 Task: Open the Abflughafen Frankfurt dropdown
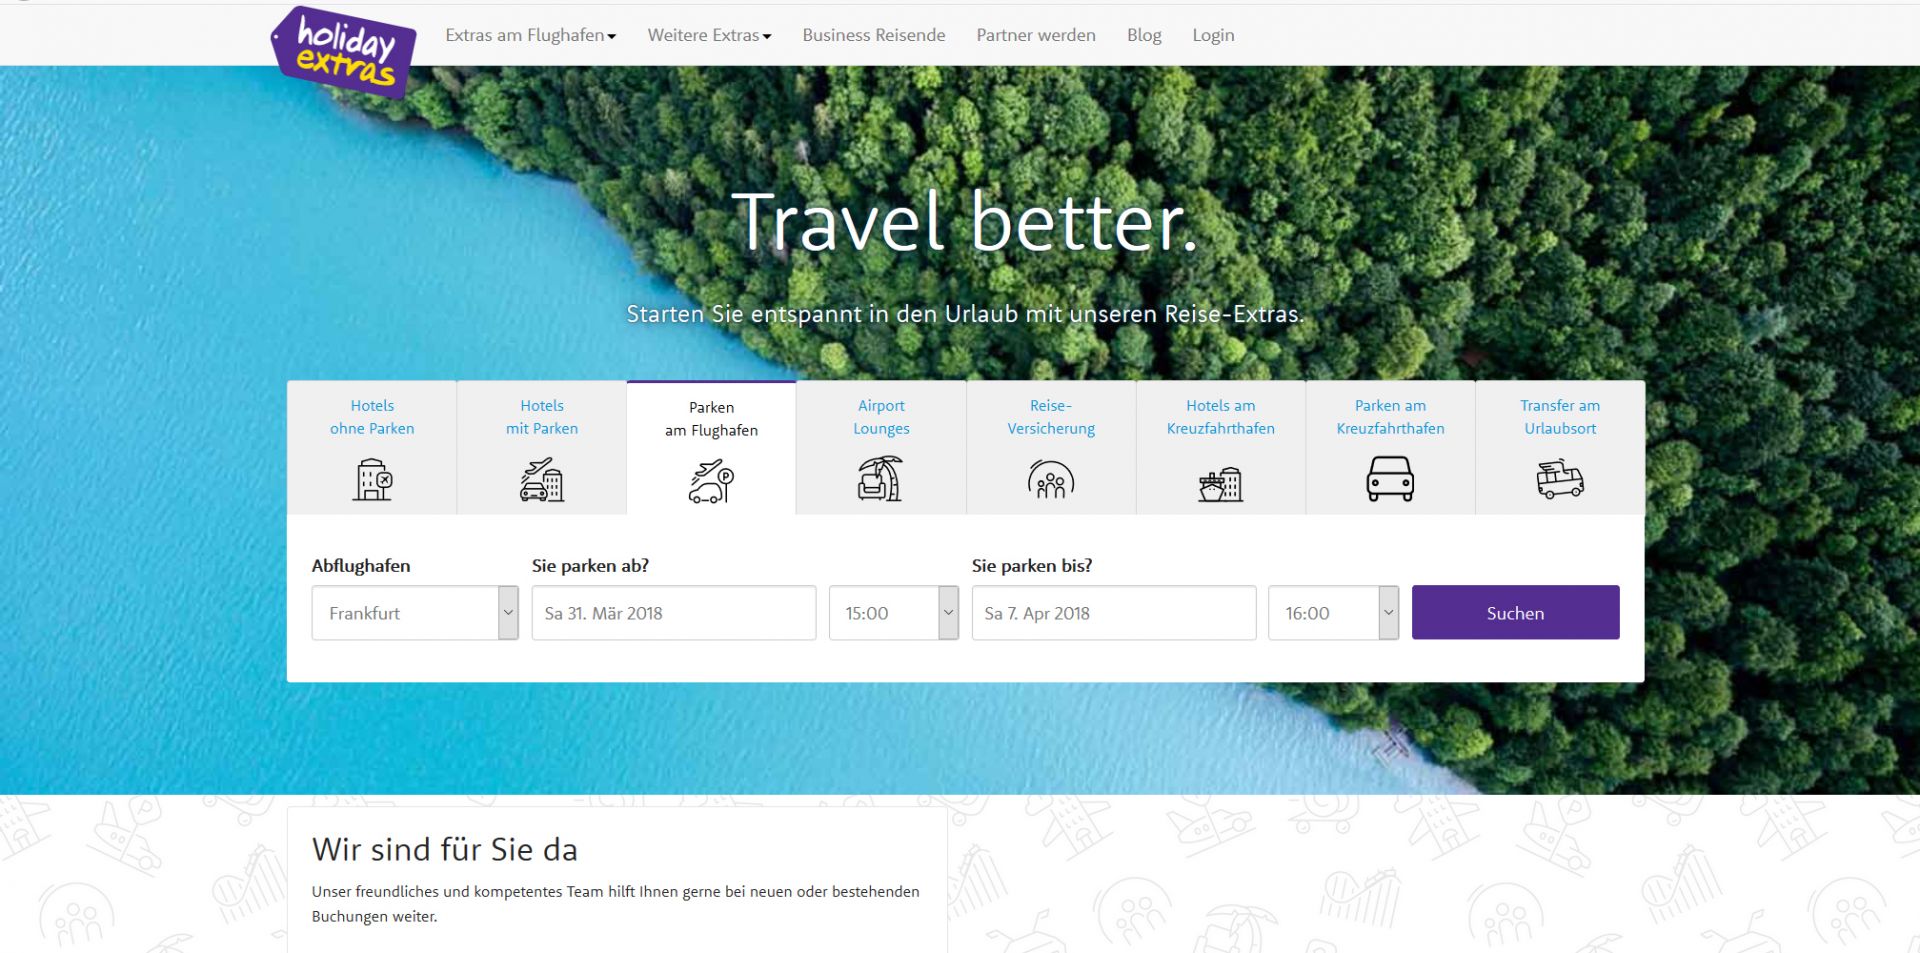[415, 613]
